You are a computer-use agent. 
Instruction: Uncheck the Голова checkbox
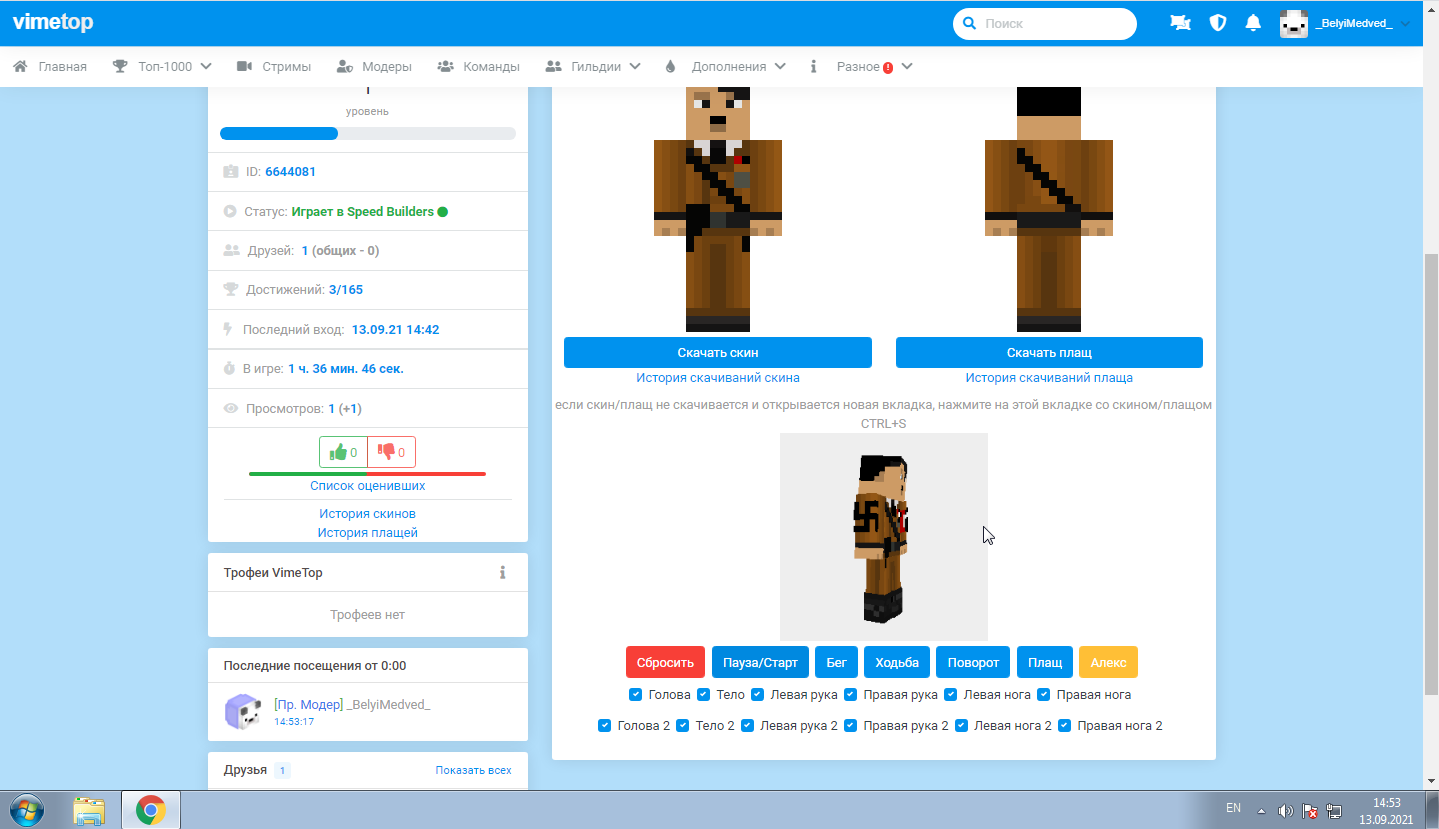636,694
